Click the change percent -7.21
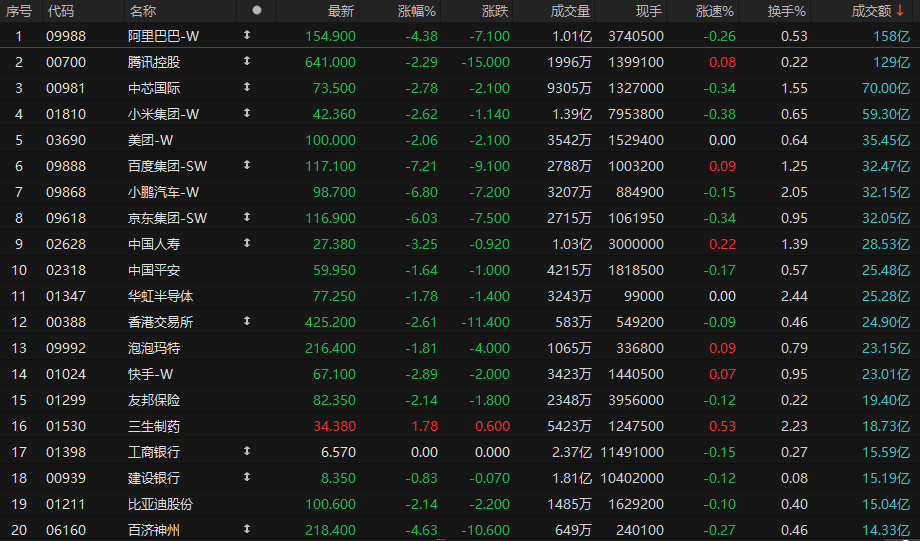The width and height of the screenshot is (920, 541). coord(421,166)
